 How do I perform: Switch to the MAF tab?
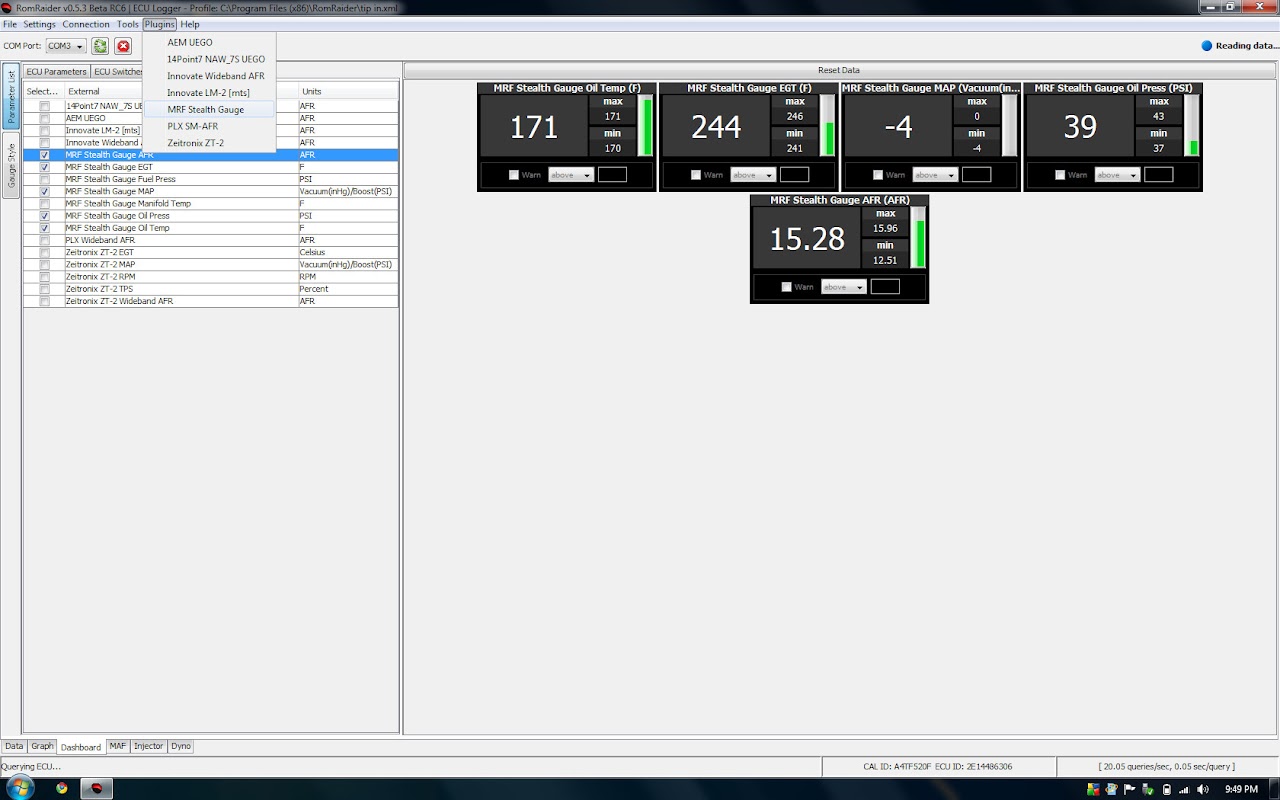[x=118, y=746]
